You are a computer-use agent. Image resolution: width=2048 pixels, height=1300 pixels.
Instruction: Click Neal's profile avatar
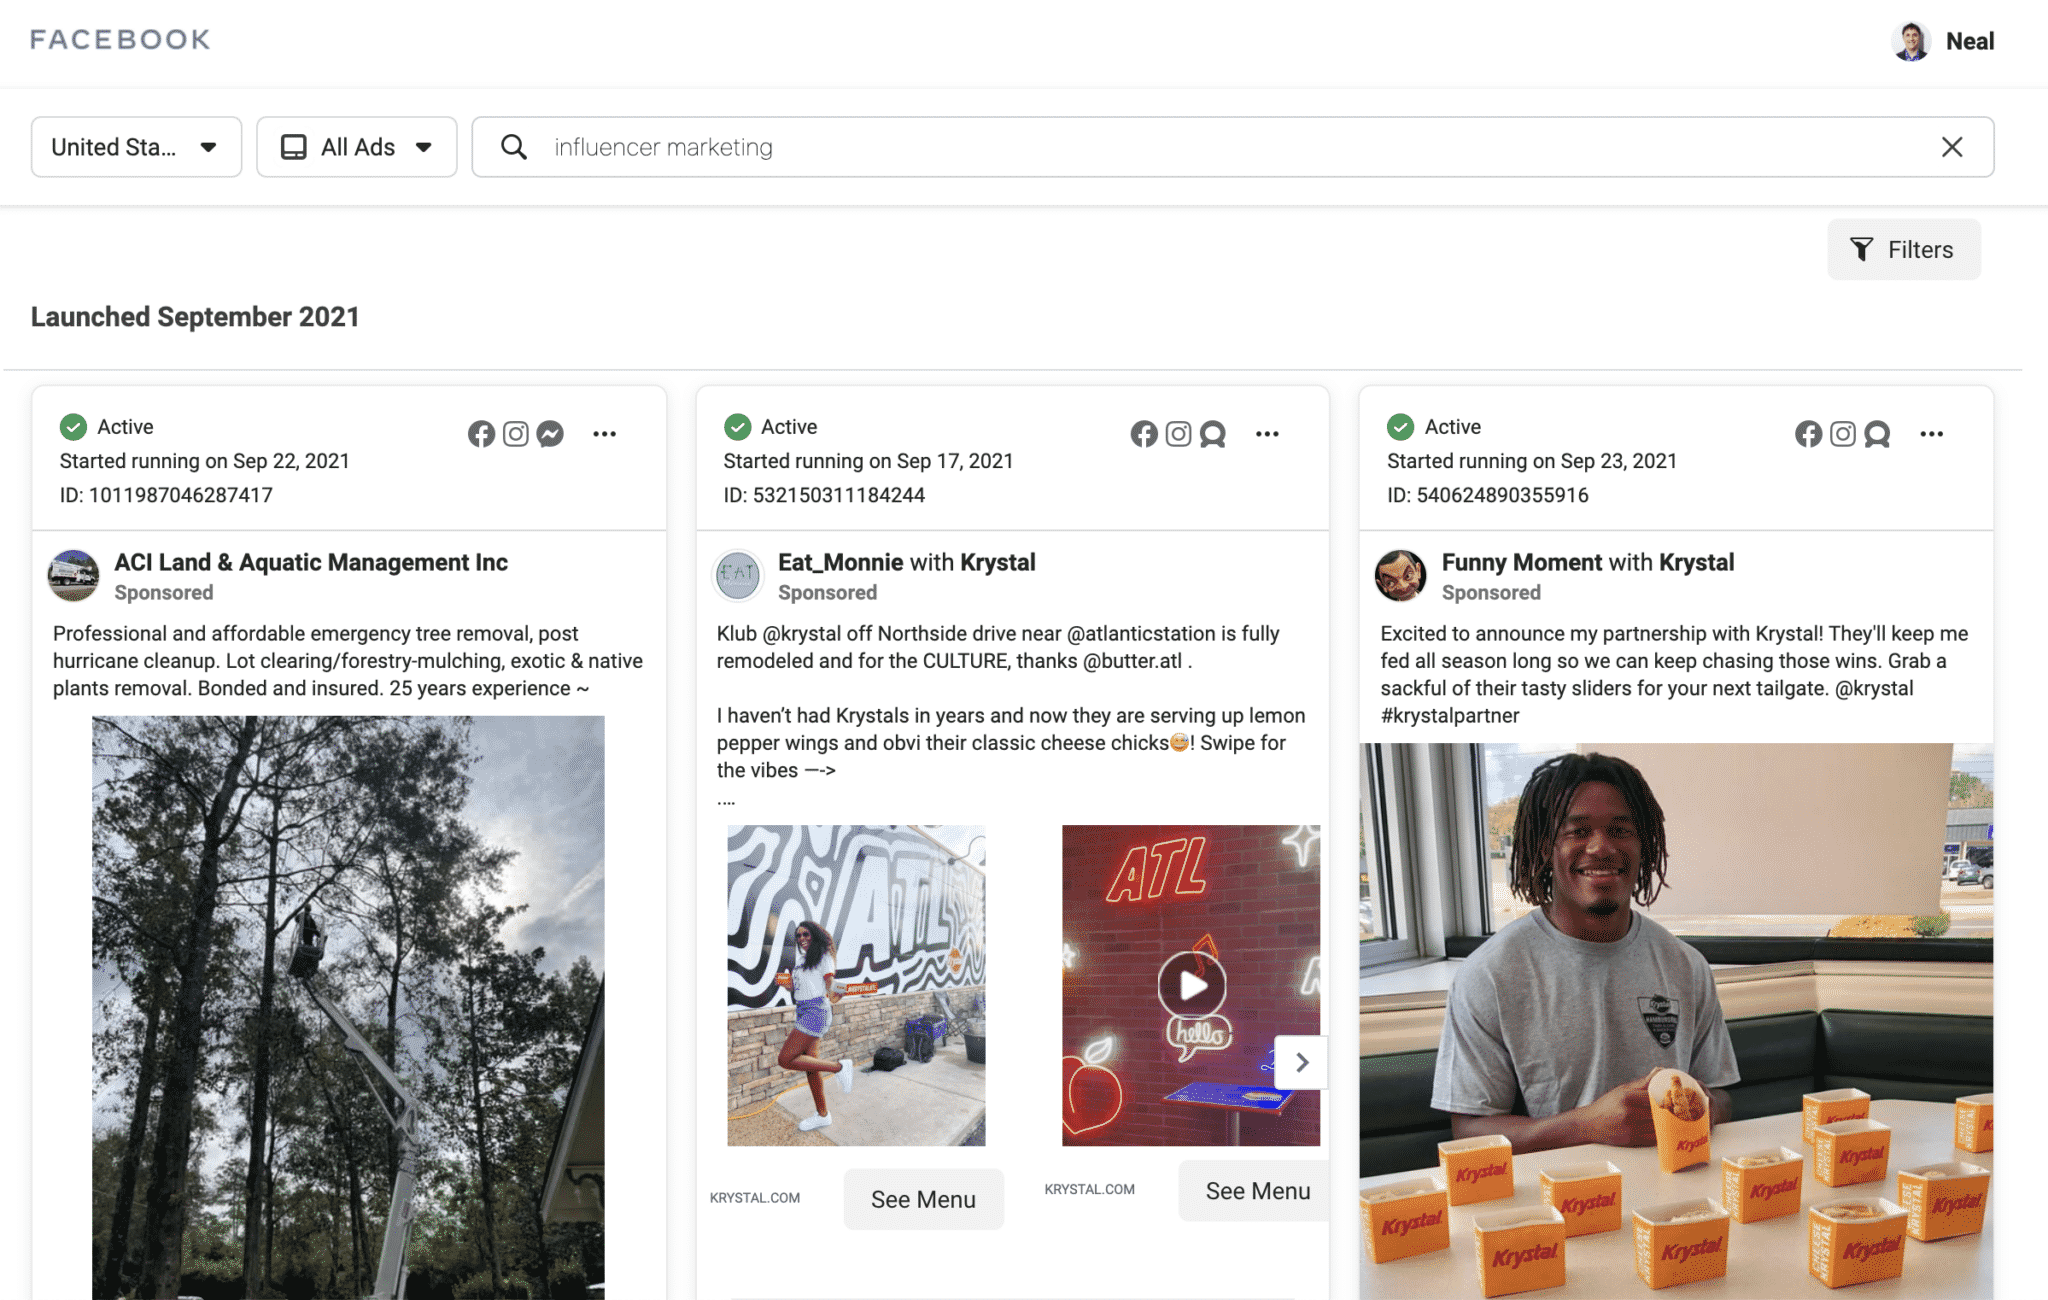pyautogui.click(x=1912, y=41)
